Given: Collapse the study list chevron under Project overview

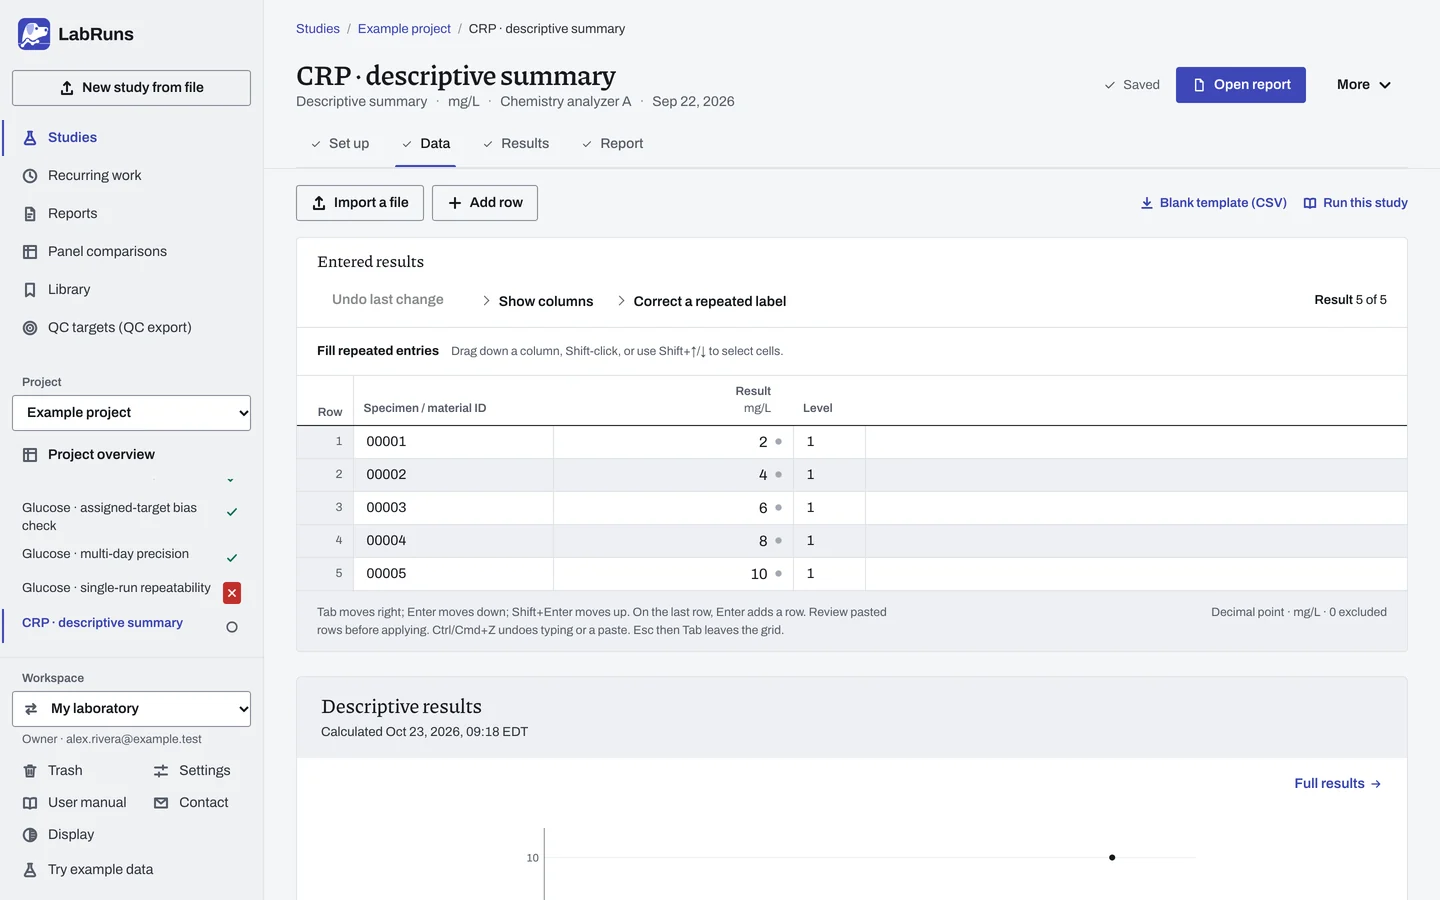Looking at the screenshot, I should [x=230, y=481].
